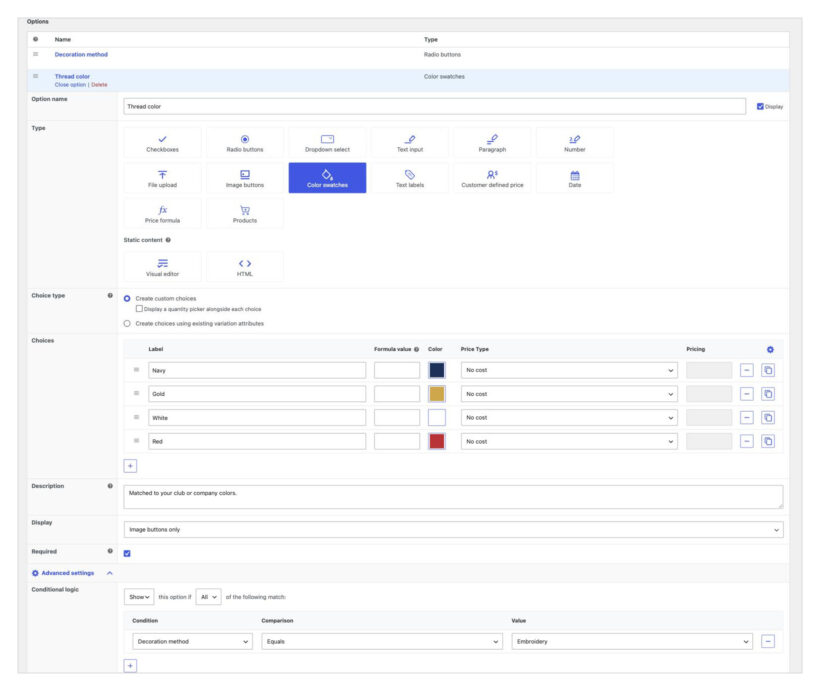820x691 pixels.
Task: Open the Comparison Equals dropdown
Action: (382, 641)
